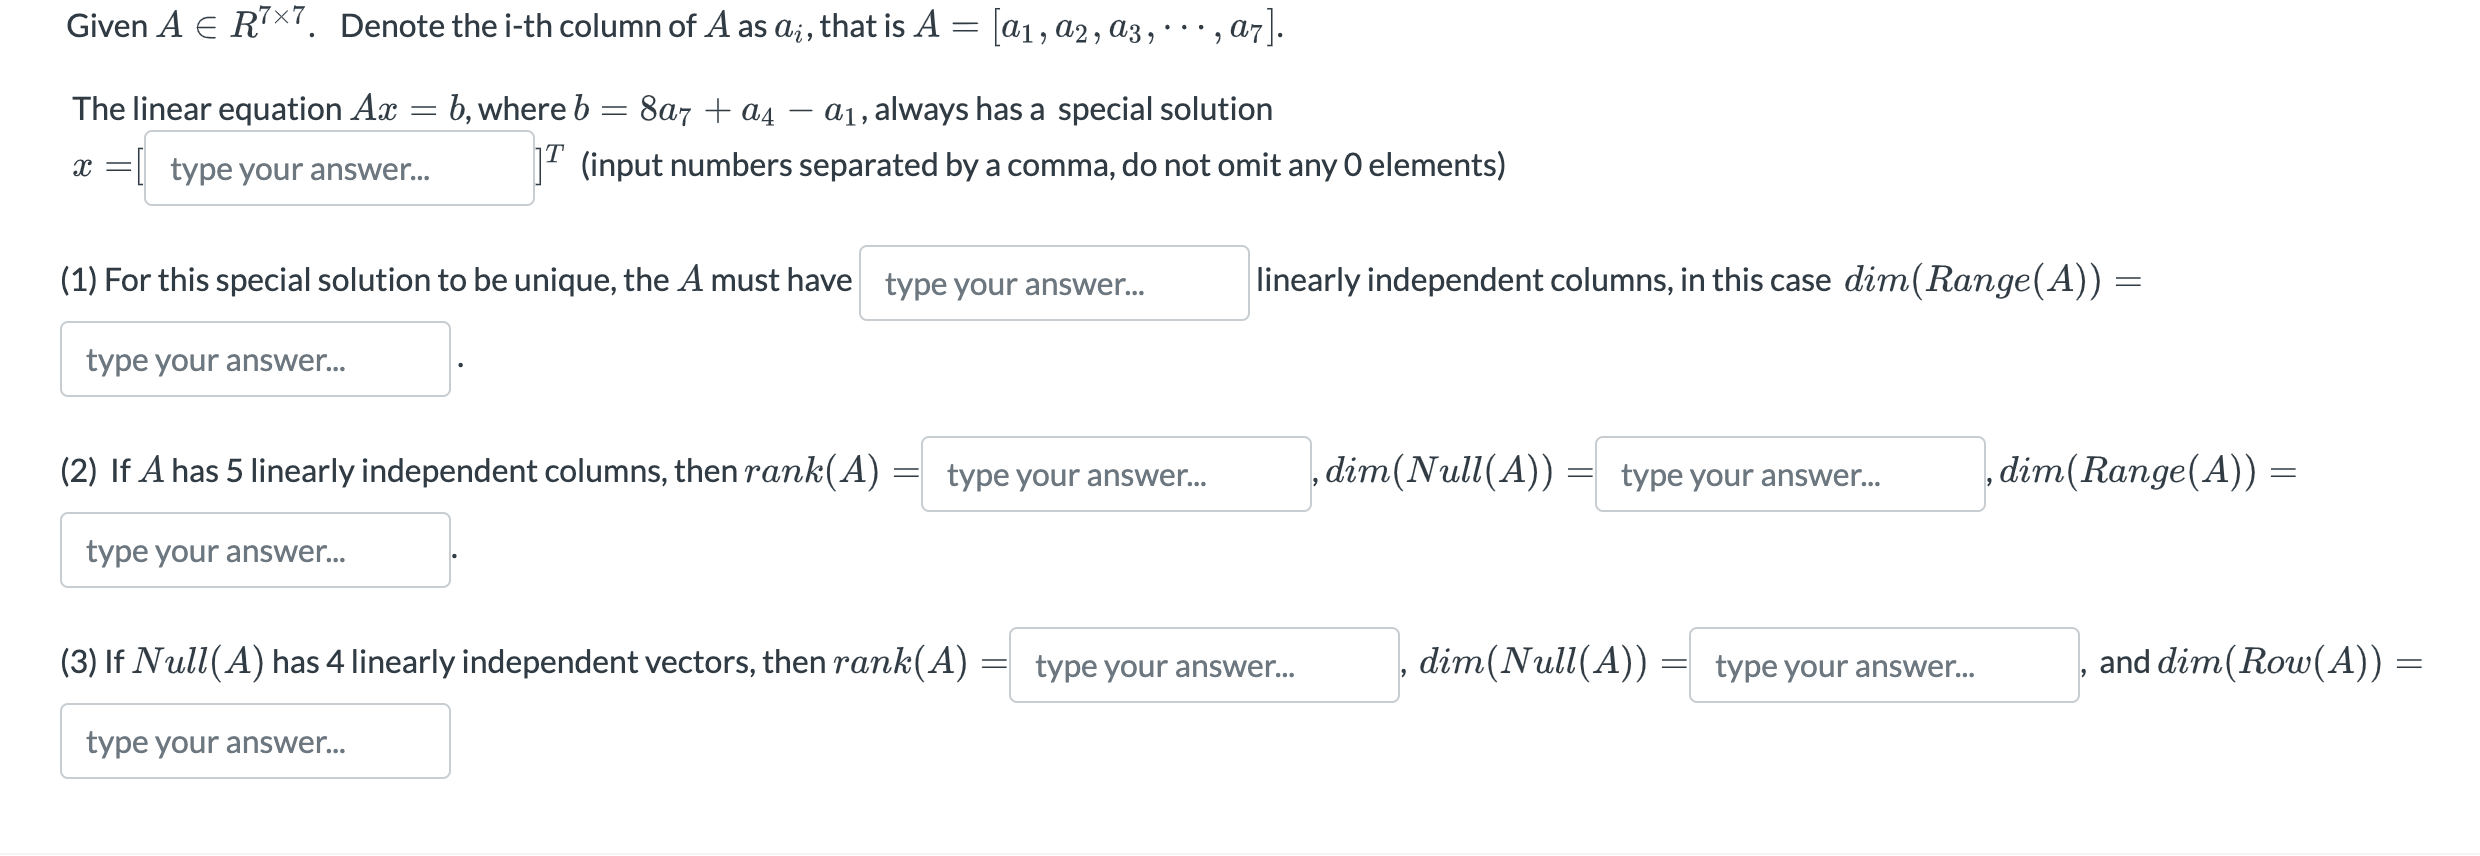Click the R 7×7 matrix space expression

pos(266,24)
